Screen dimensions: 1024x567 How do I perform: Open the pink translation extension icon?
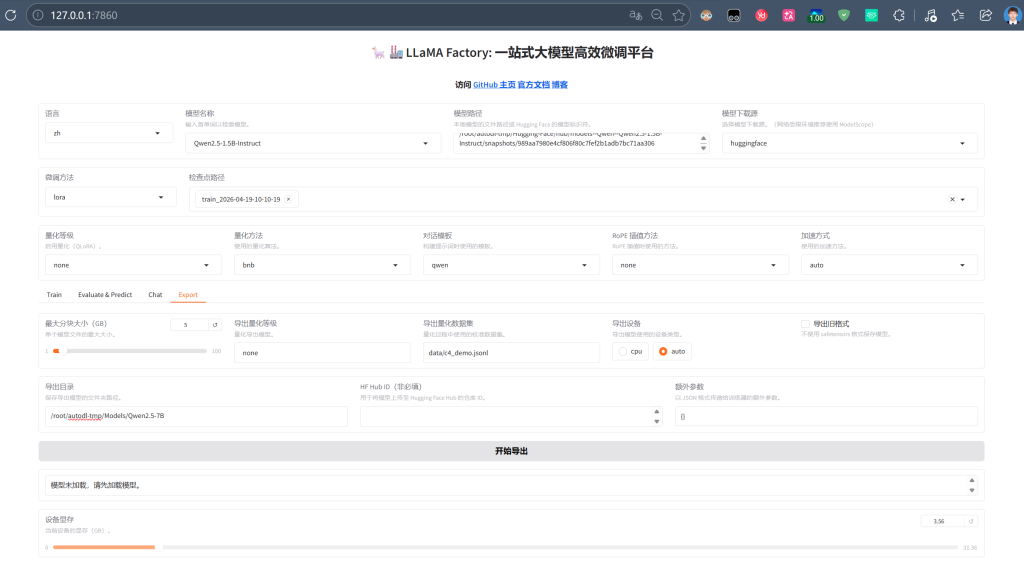[x=788, y=15]
